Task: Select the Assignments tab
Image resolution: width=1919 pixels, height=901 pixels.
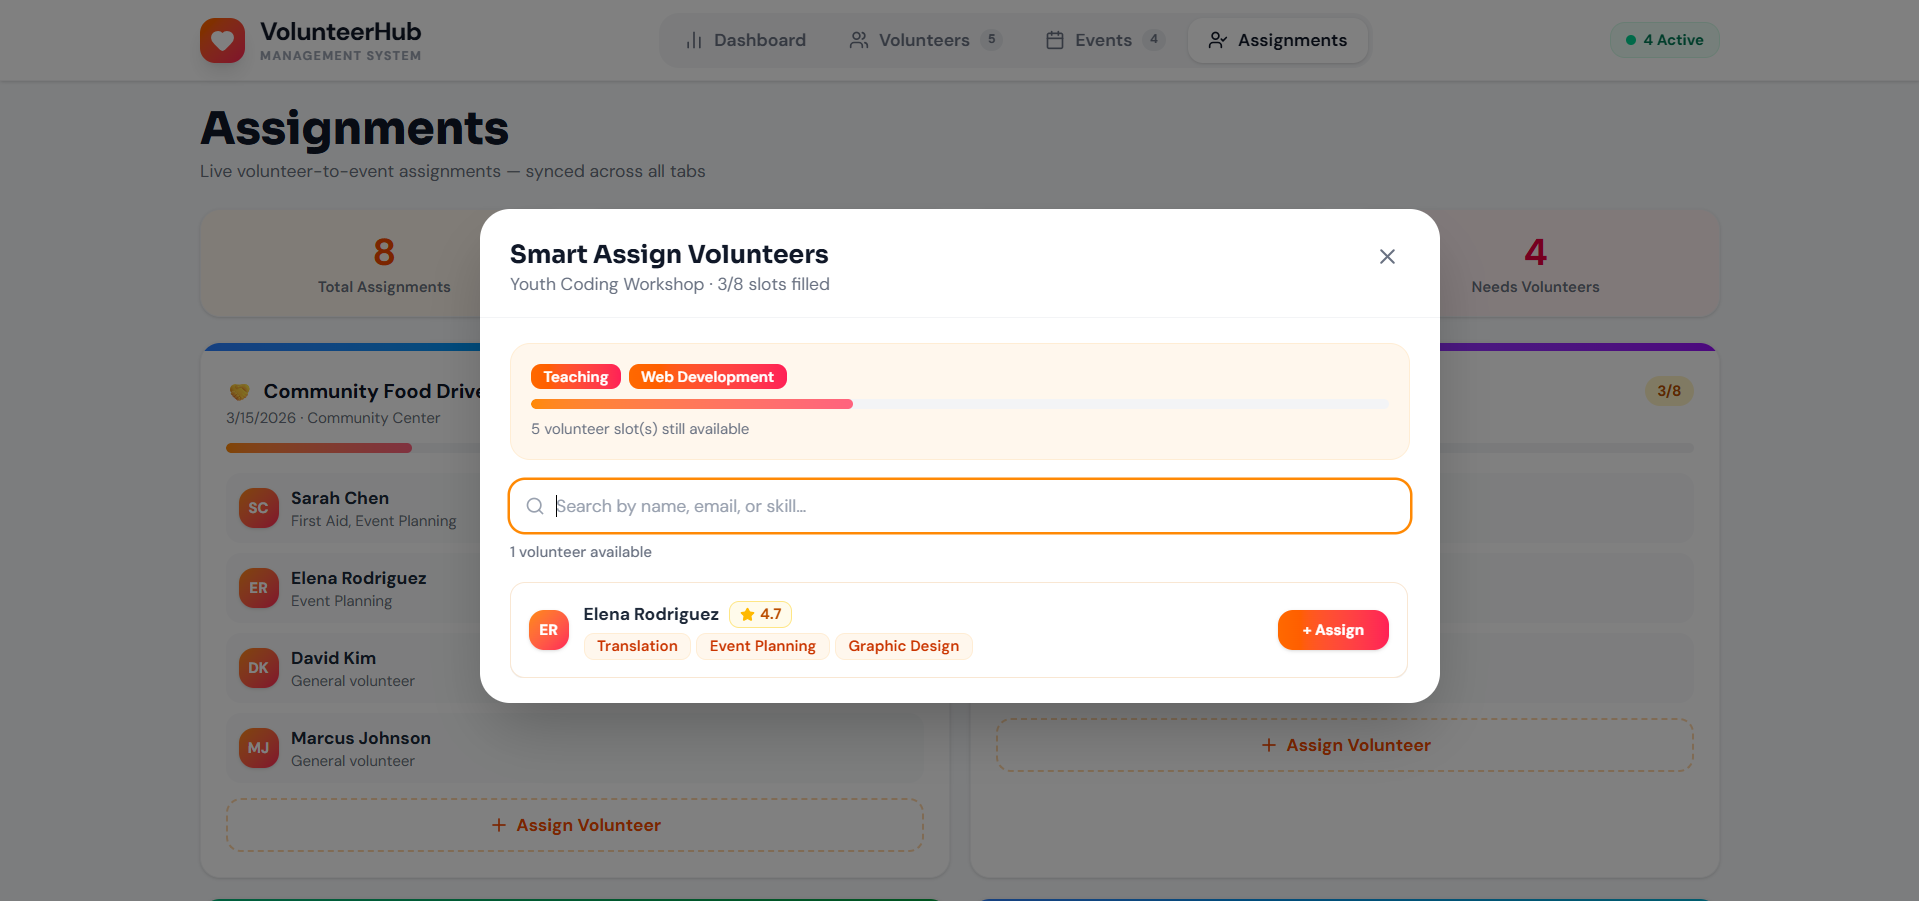Action: [x=1277, y=40]
